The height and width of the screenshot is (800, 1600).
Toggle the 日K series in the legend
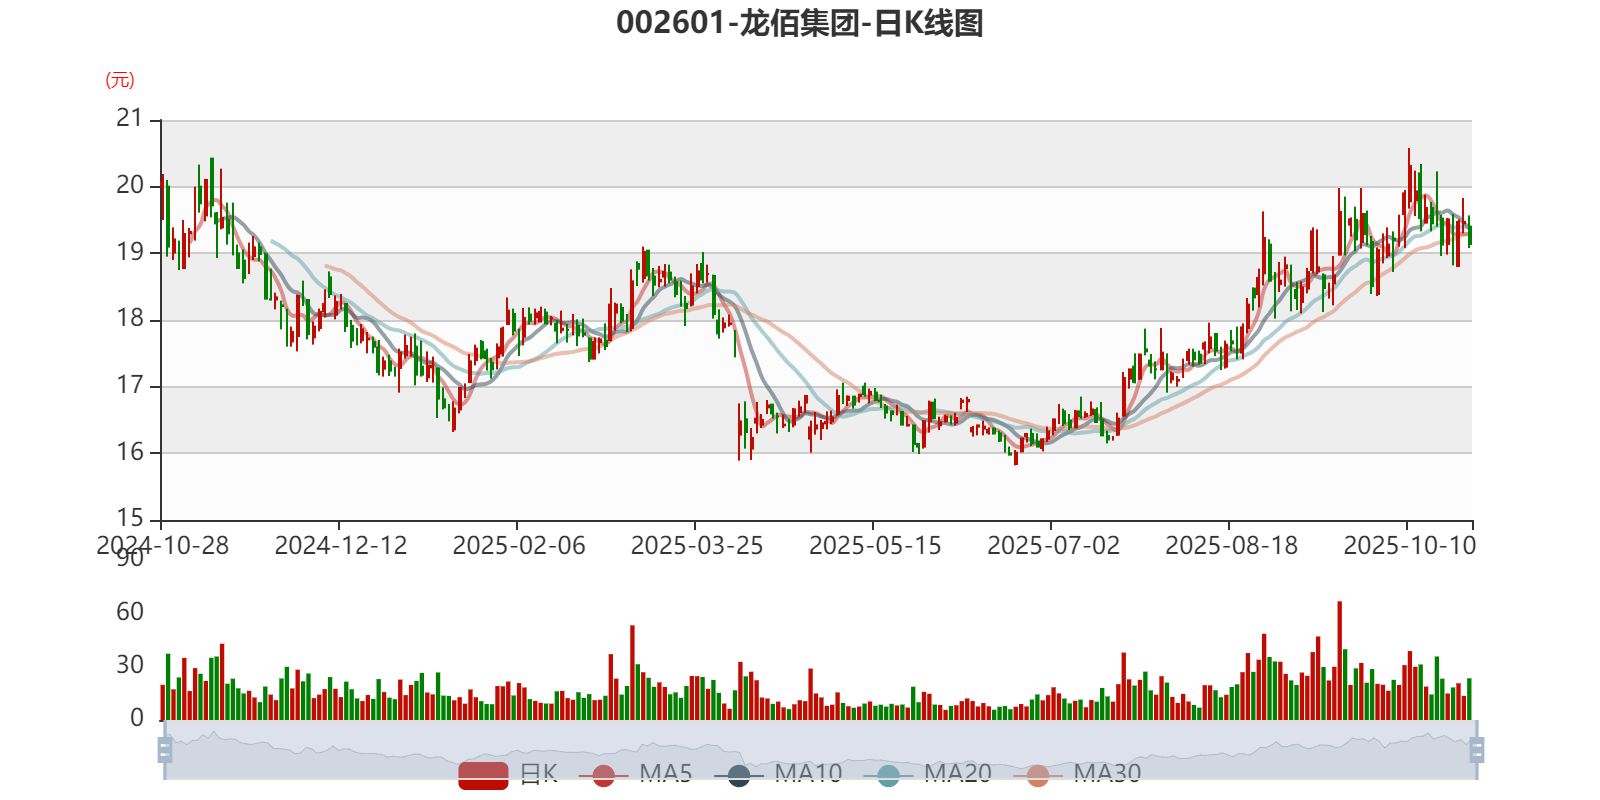[508, 774]
